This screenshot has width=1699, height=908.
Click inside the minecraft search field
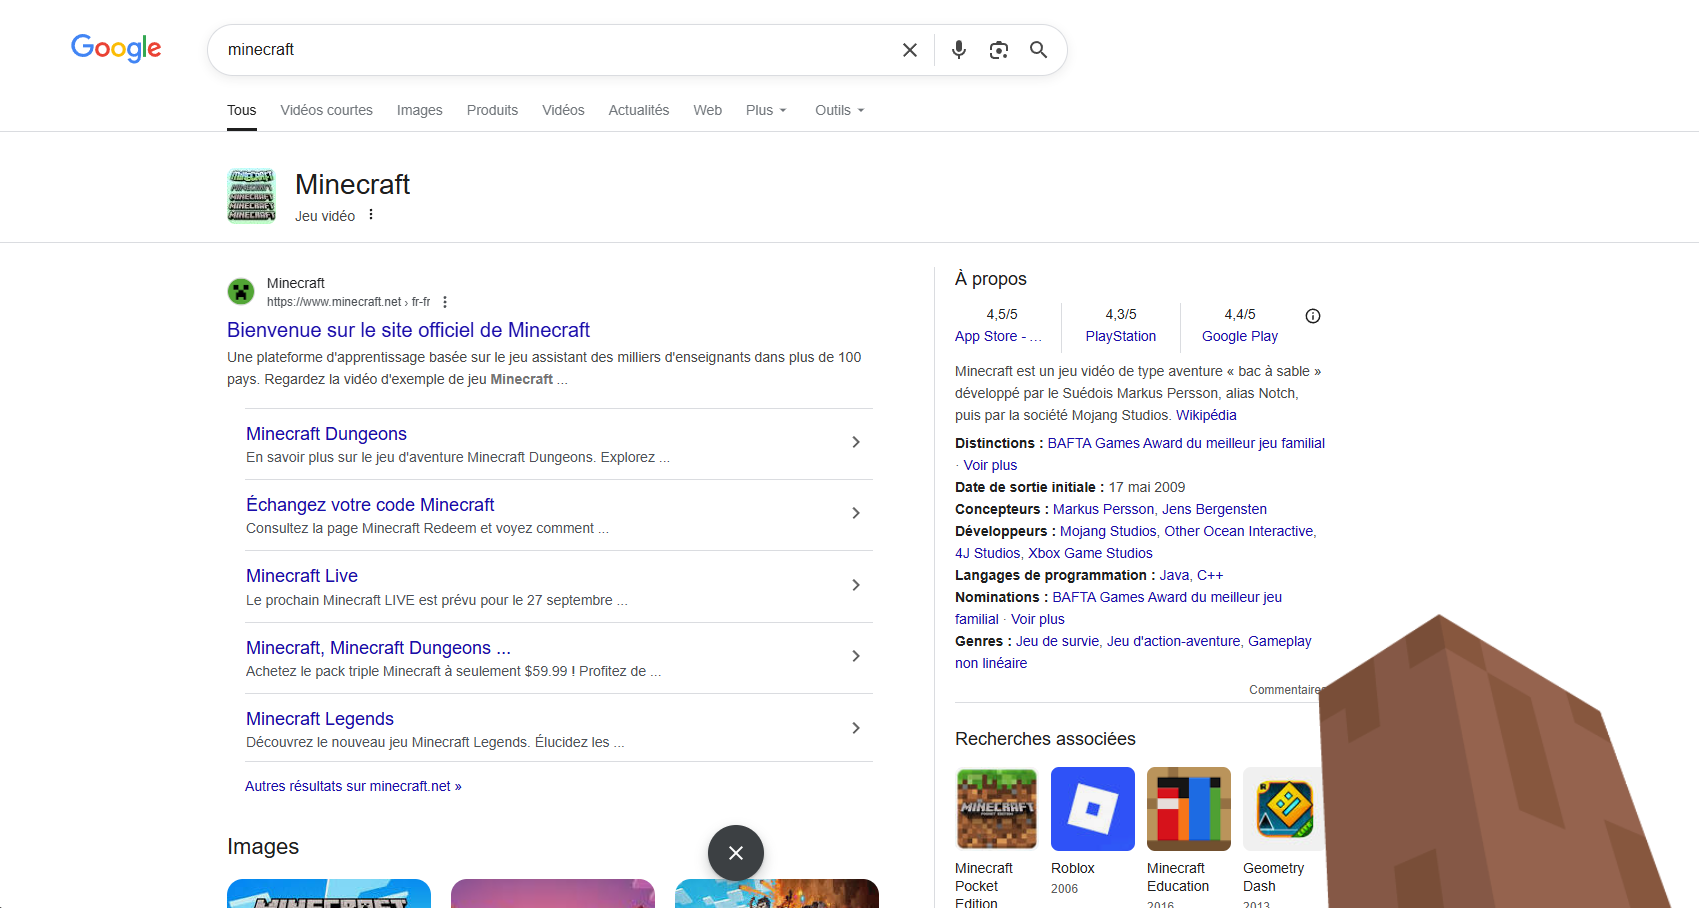coord(550,50)
